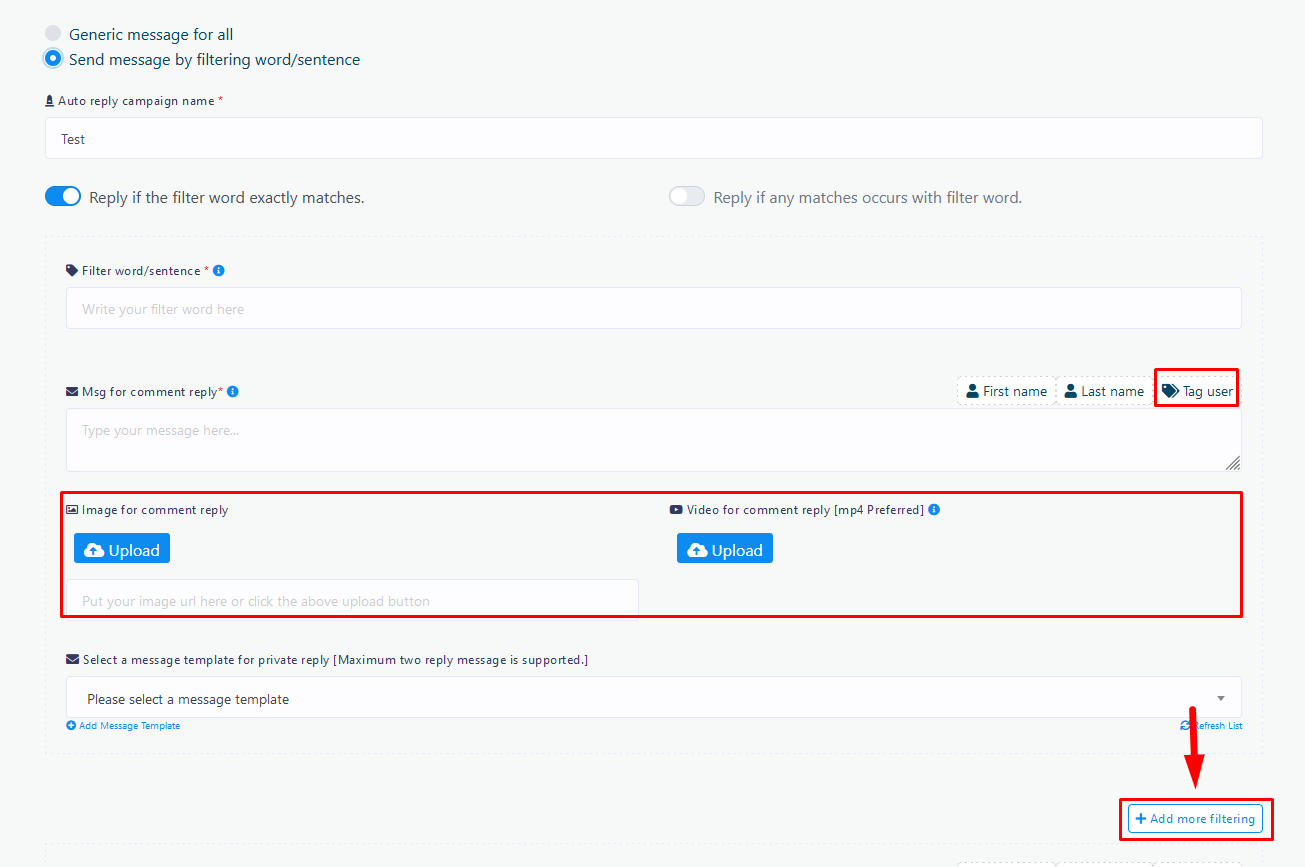Enable Reply if any matches occurs toggle
Viewport: 1305px width, 867px height.
(687, 197)
